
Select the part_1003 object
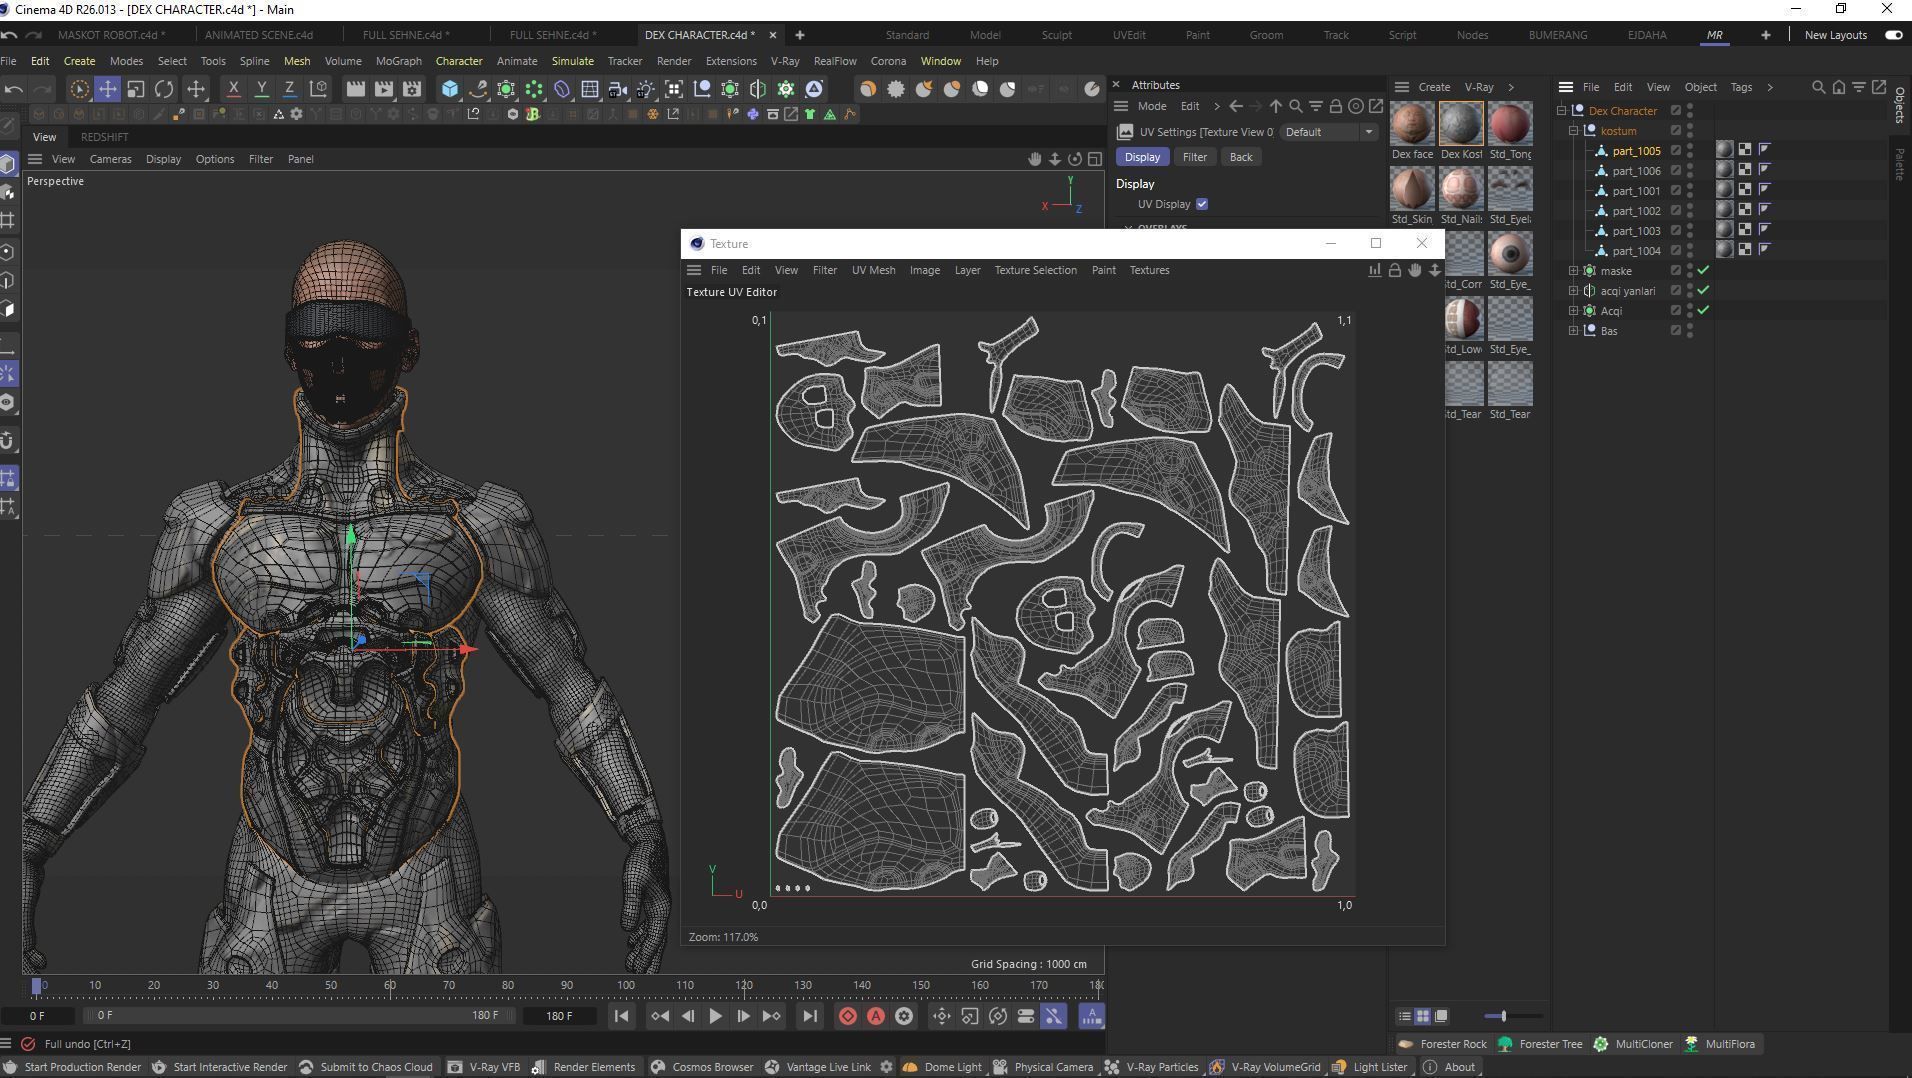pos(1636,231)
